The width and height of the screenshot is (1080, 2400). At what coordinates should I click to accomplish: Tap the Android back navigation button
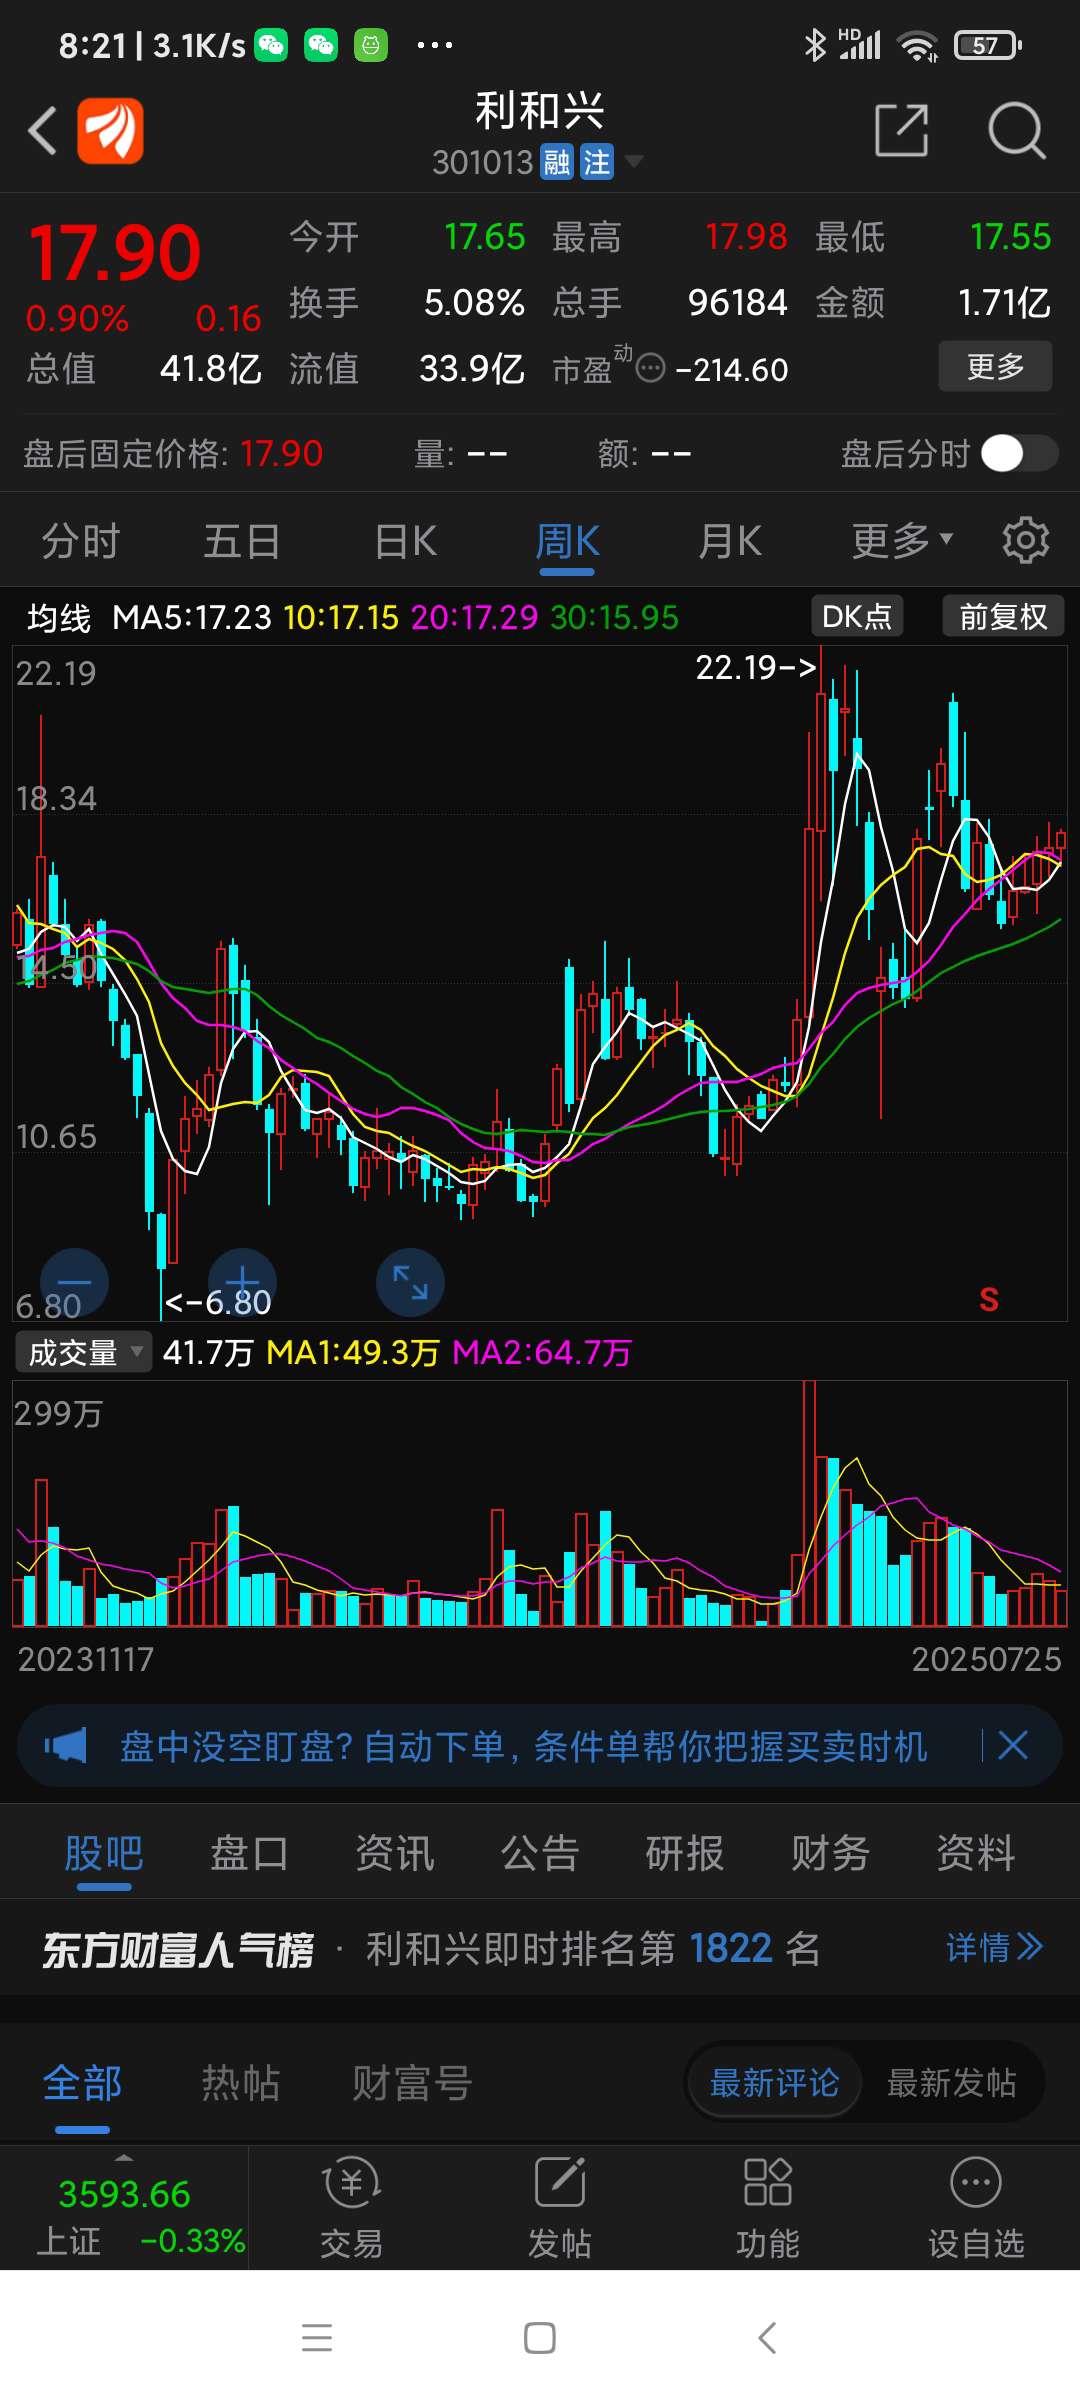pos(767,2338)
